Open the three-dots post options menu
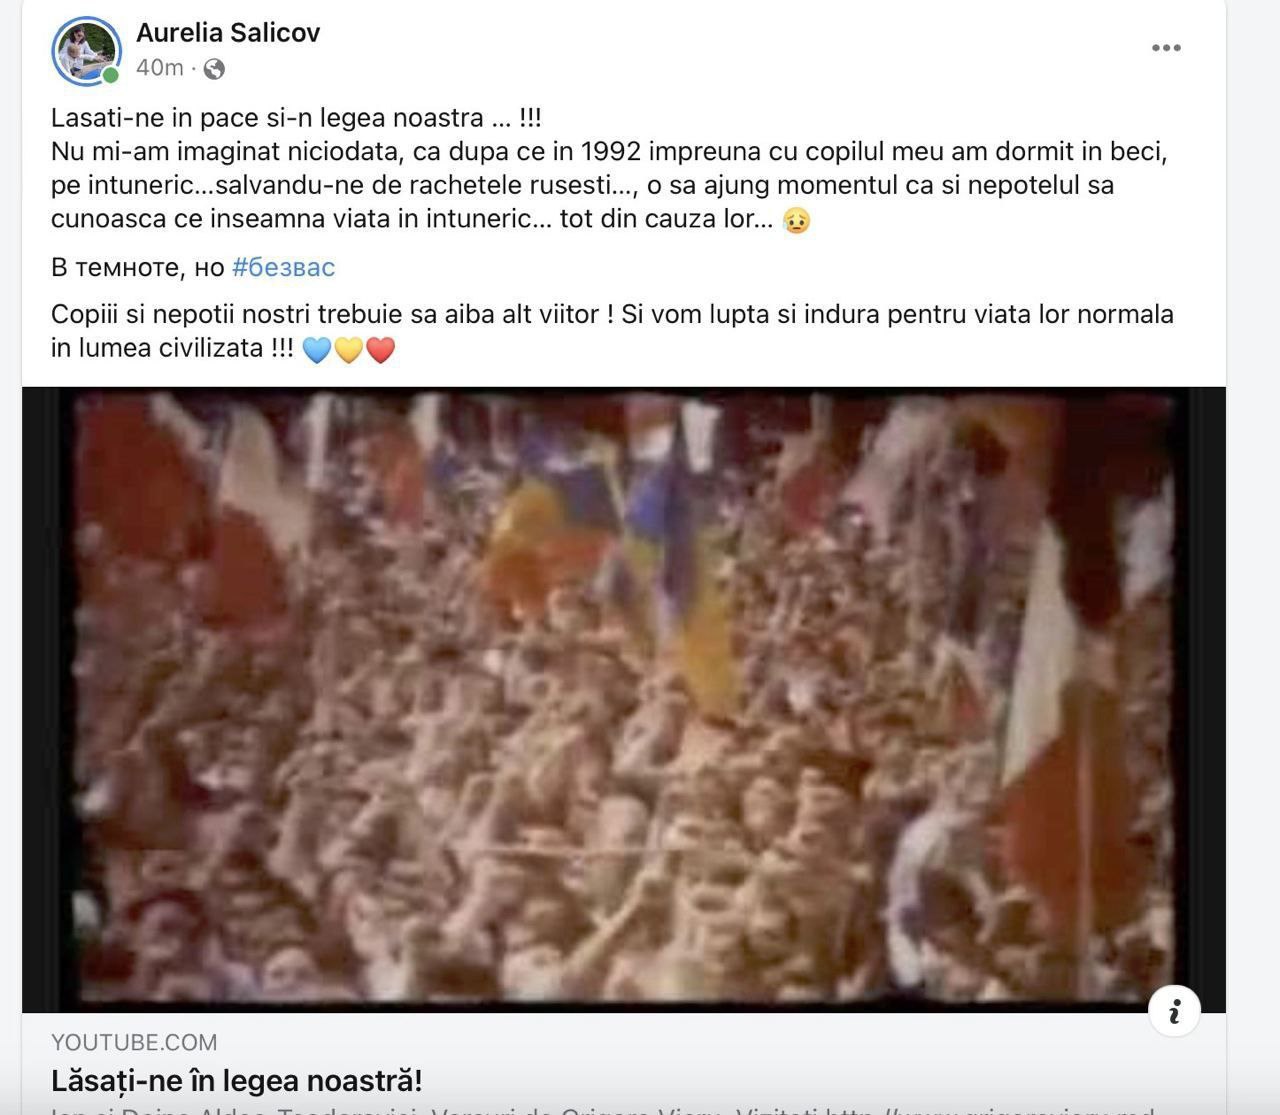The width and height of the screenshot is (1280, 1115). (x=1166, y=48)
